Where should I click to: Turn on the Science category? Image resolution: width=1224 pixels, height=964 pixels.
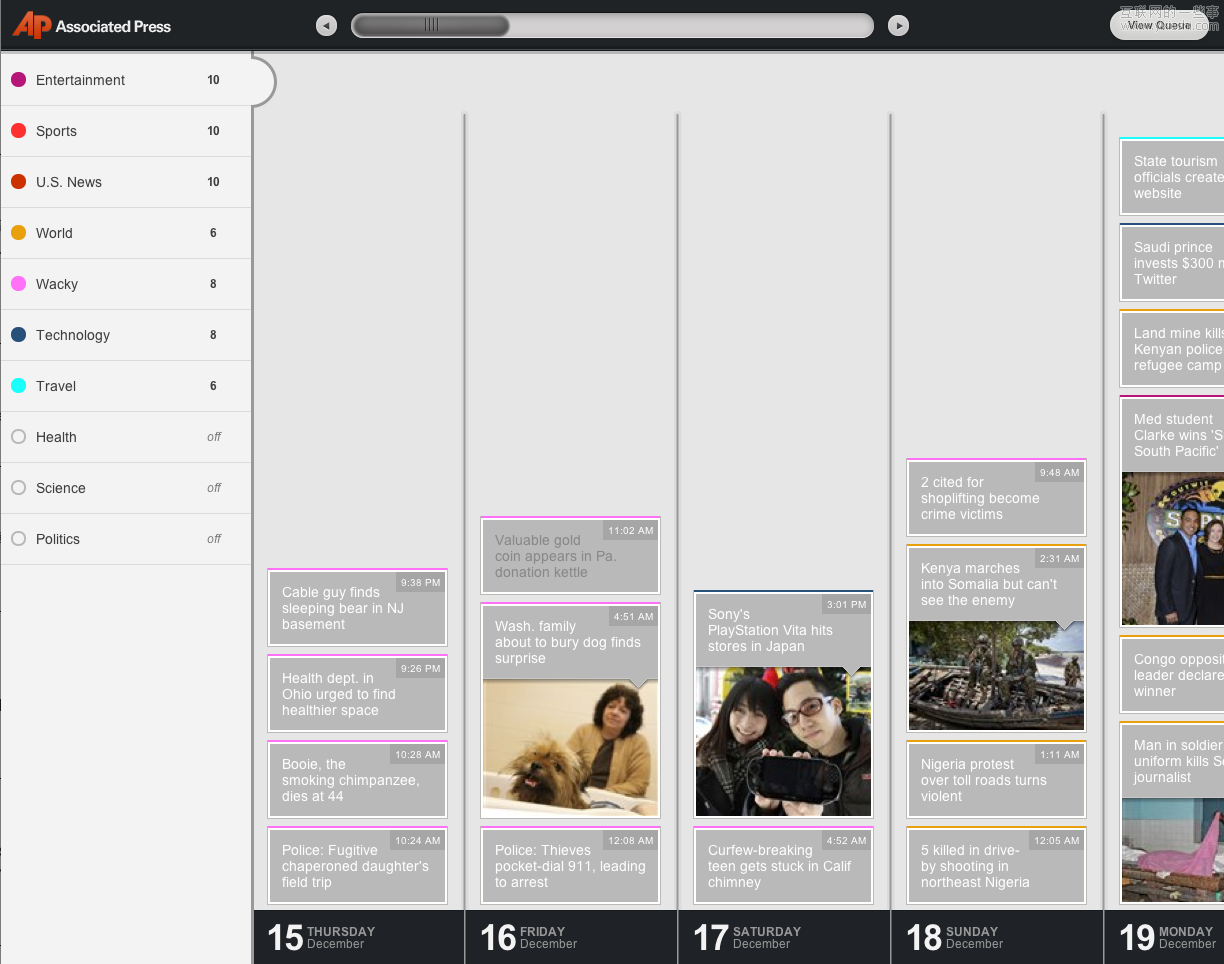pyautogui.click(x=18, y=488)
